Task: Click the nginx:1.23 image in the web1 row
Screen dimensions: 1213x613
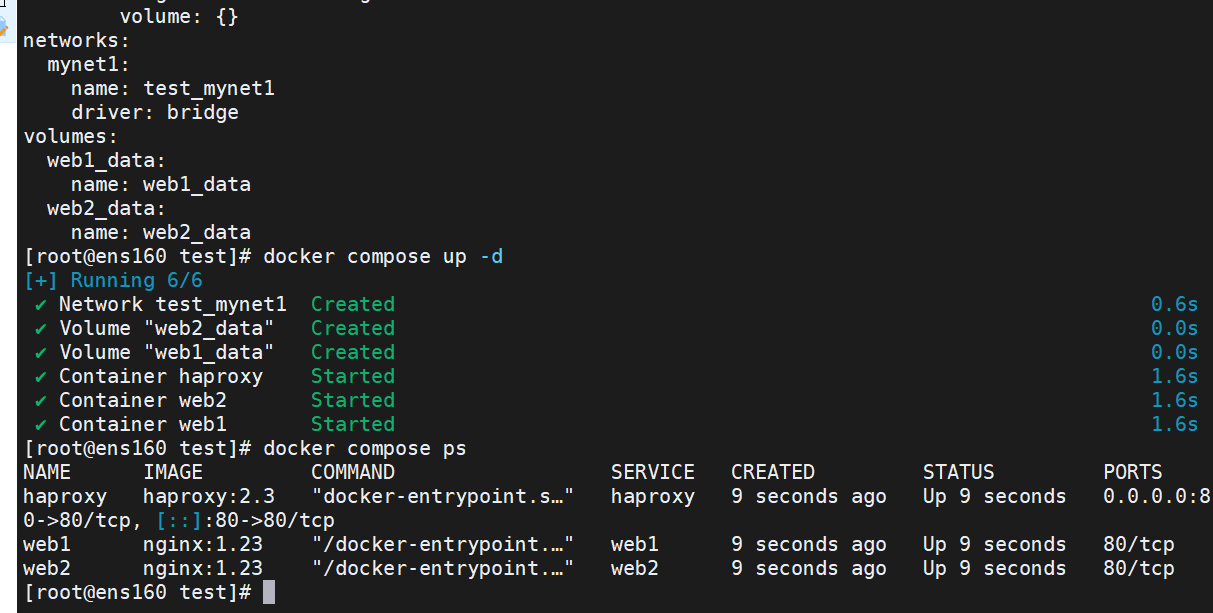Action: 203,544
